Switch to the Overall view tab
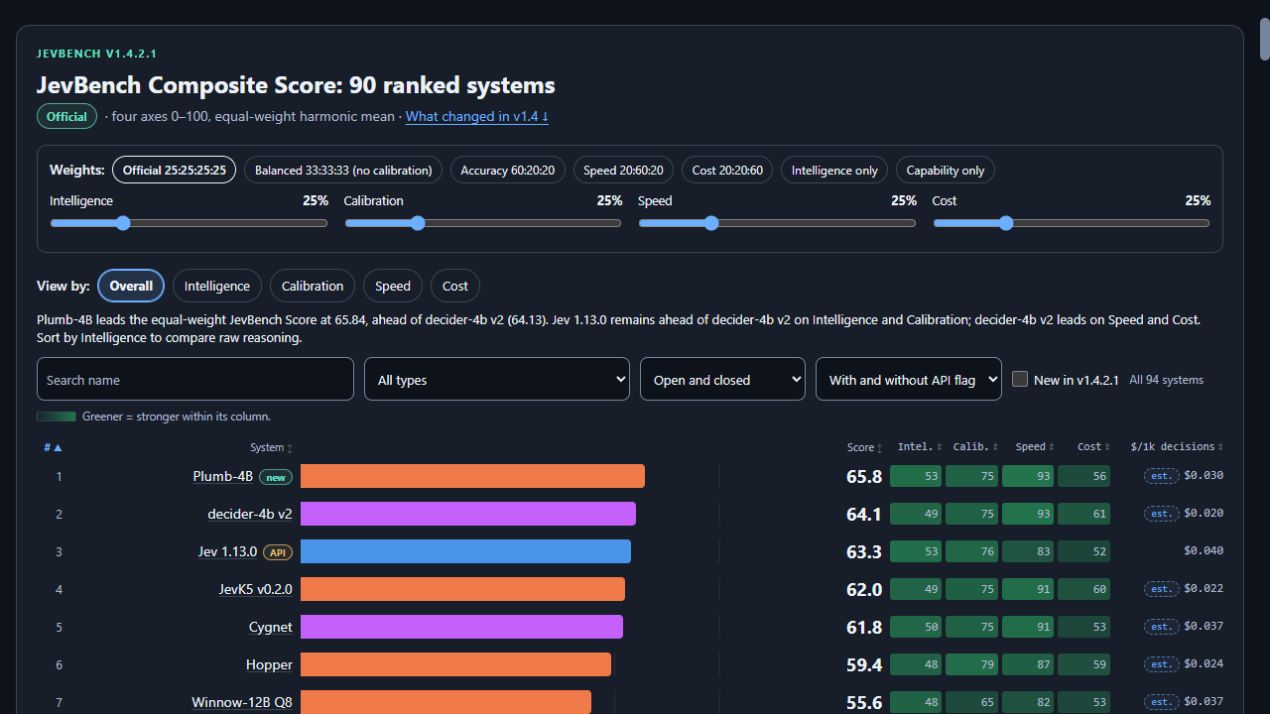Image resolution: width=1270 pixels, height=714 pixels. [x=131, y=286]
